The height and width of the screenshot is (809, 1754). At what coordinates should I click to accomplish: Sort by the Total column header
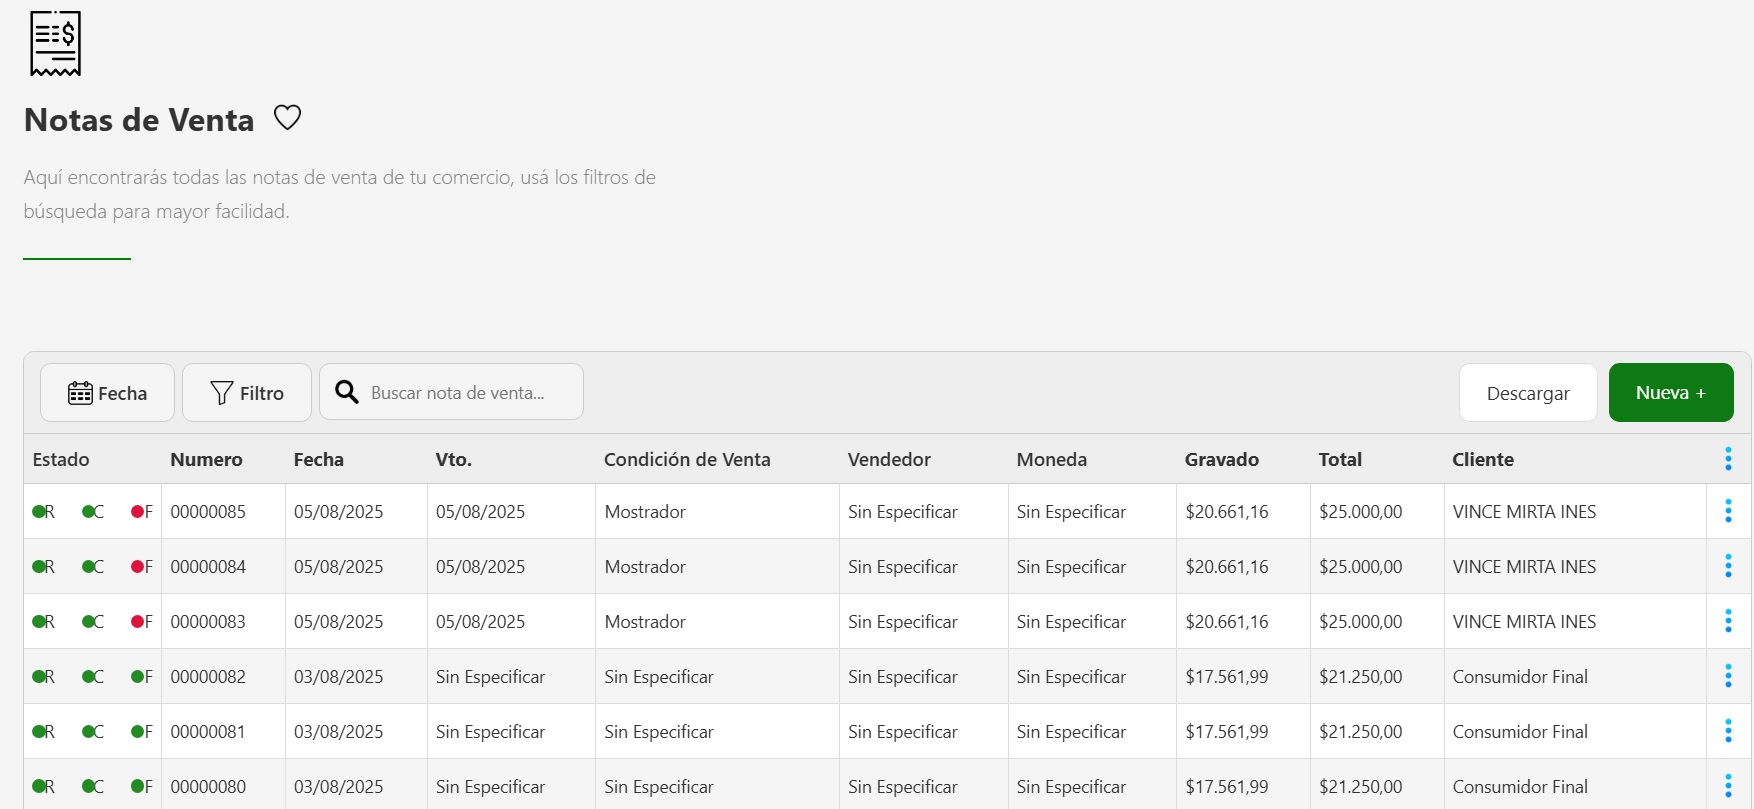(x=1339, y=460)
